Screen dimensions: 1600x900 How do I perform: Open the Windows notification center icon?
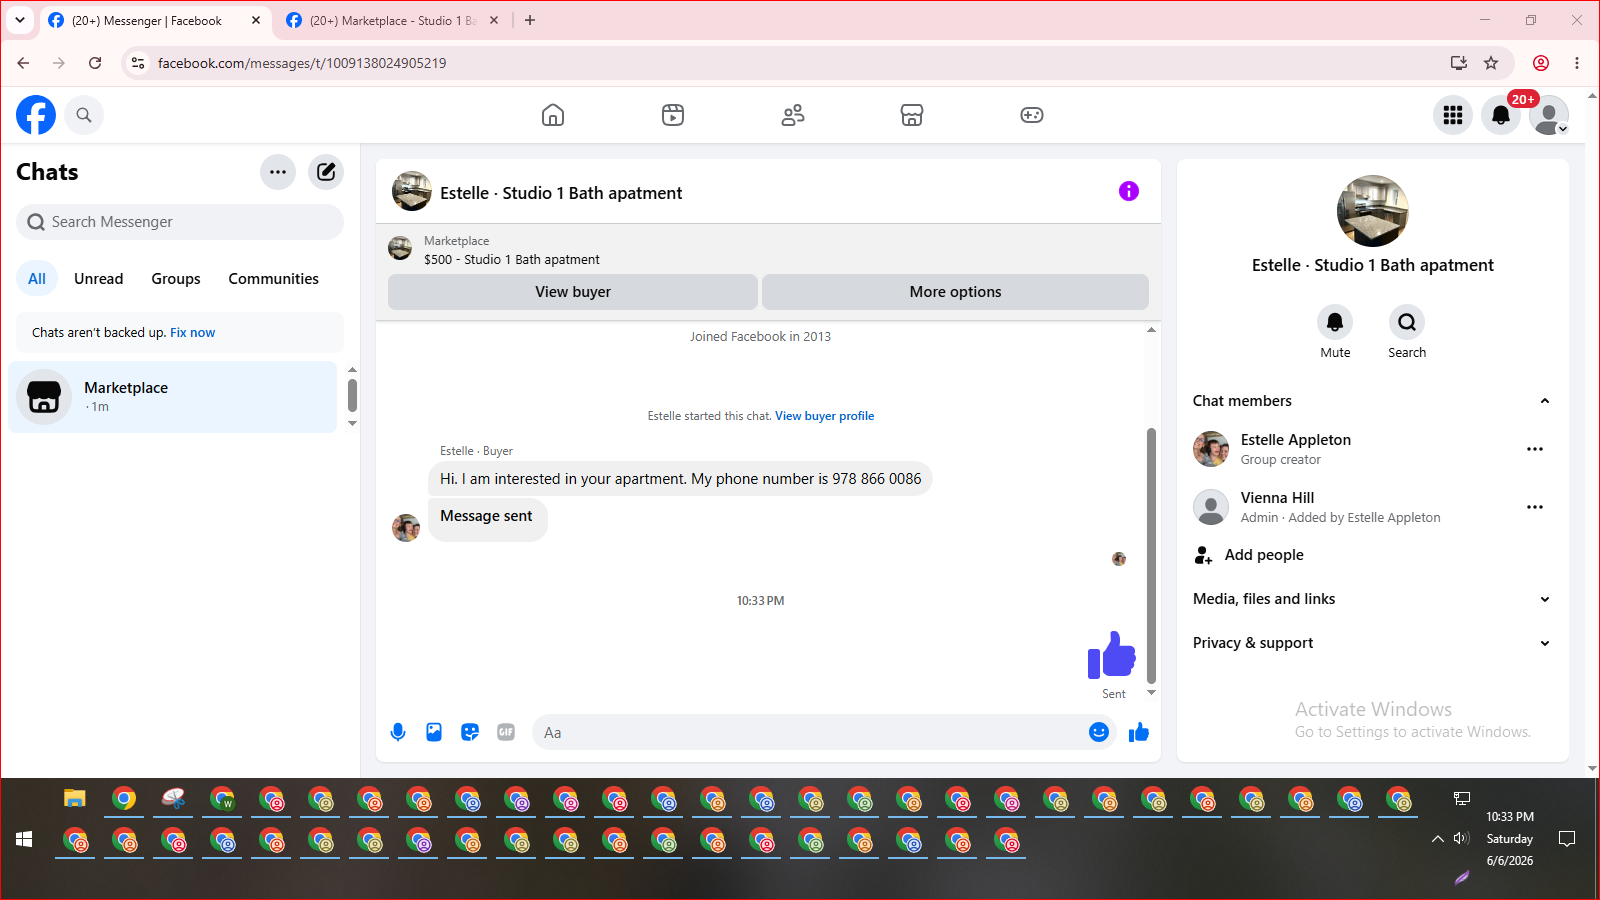pos(1567,839)
